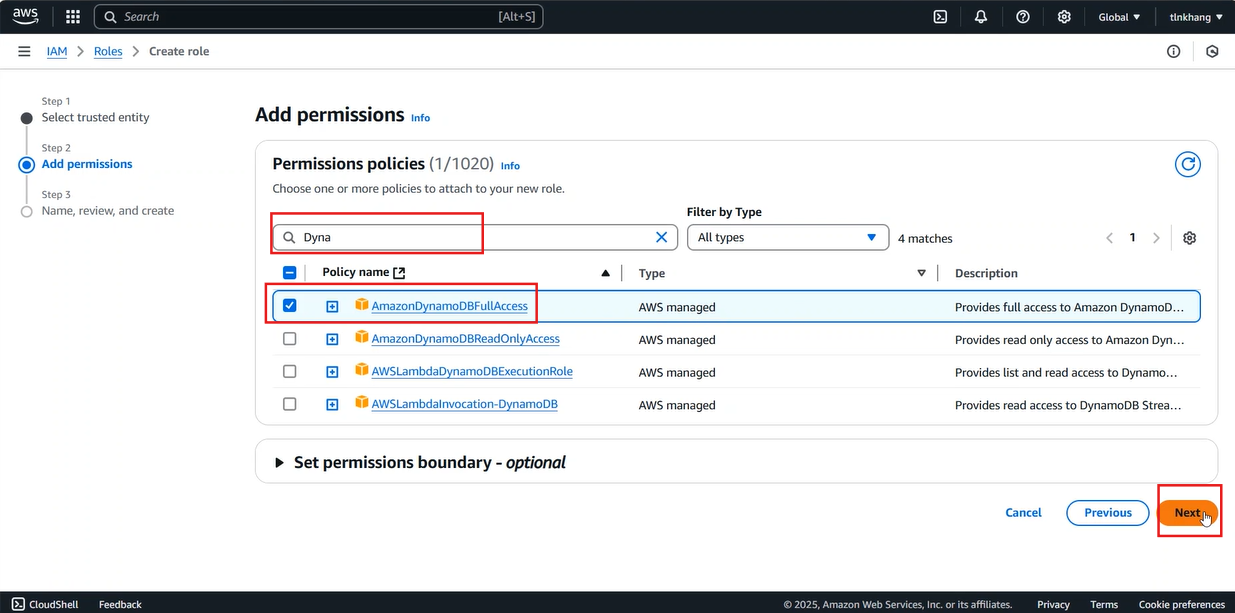This screenshot has height=613, width=1235.
Task: Open Info link beside Permissions policies
Action: (510, 166)
